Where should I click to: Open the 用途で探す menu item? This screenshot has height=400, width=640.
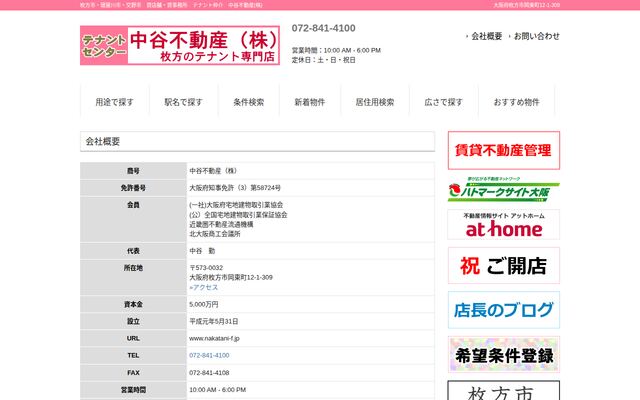(x=115, y=102)
